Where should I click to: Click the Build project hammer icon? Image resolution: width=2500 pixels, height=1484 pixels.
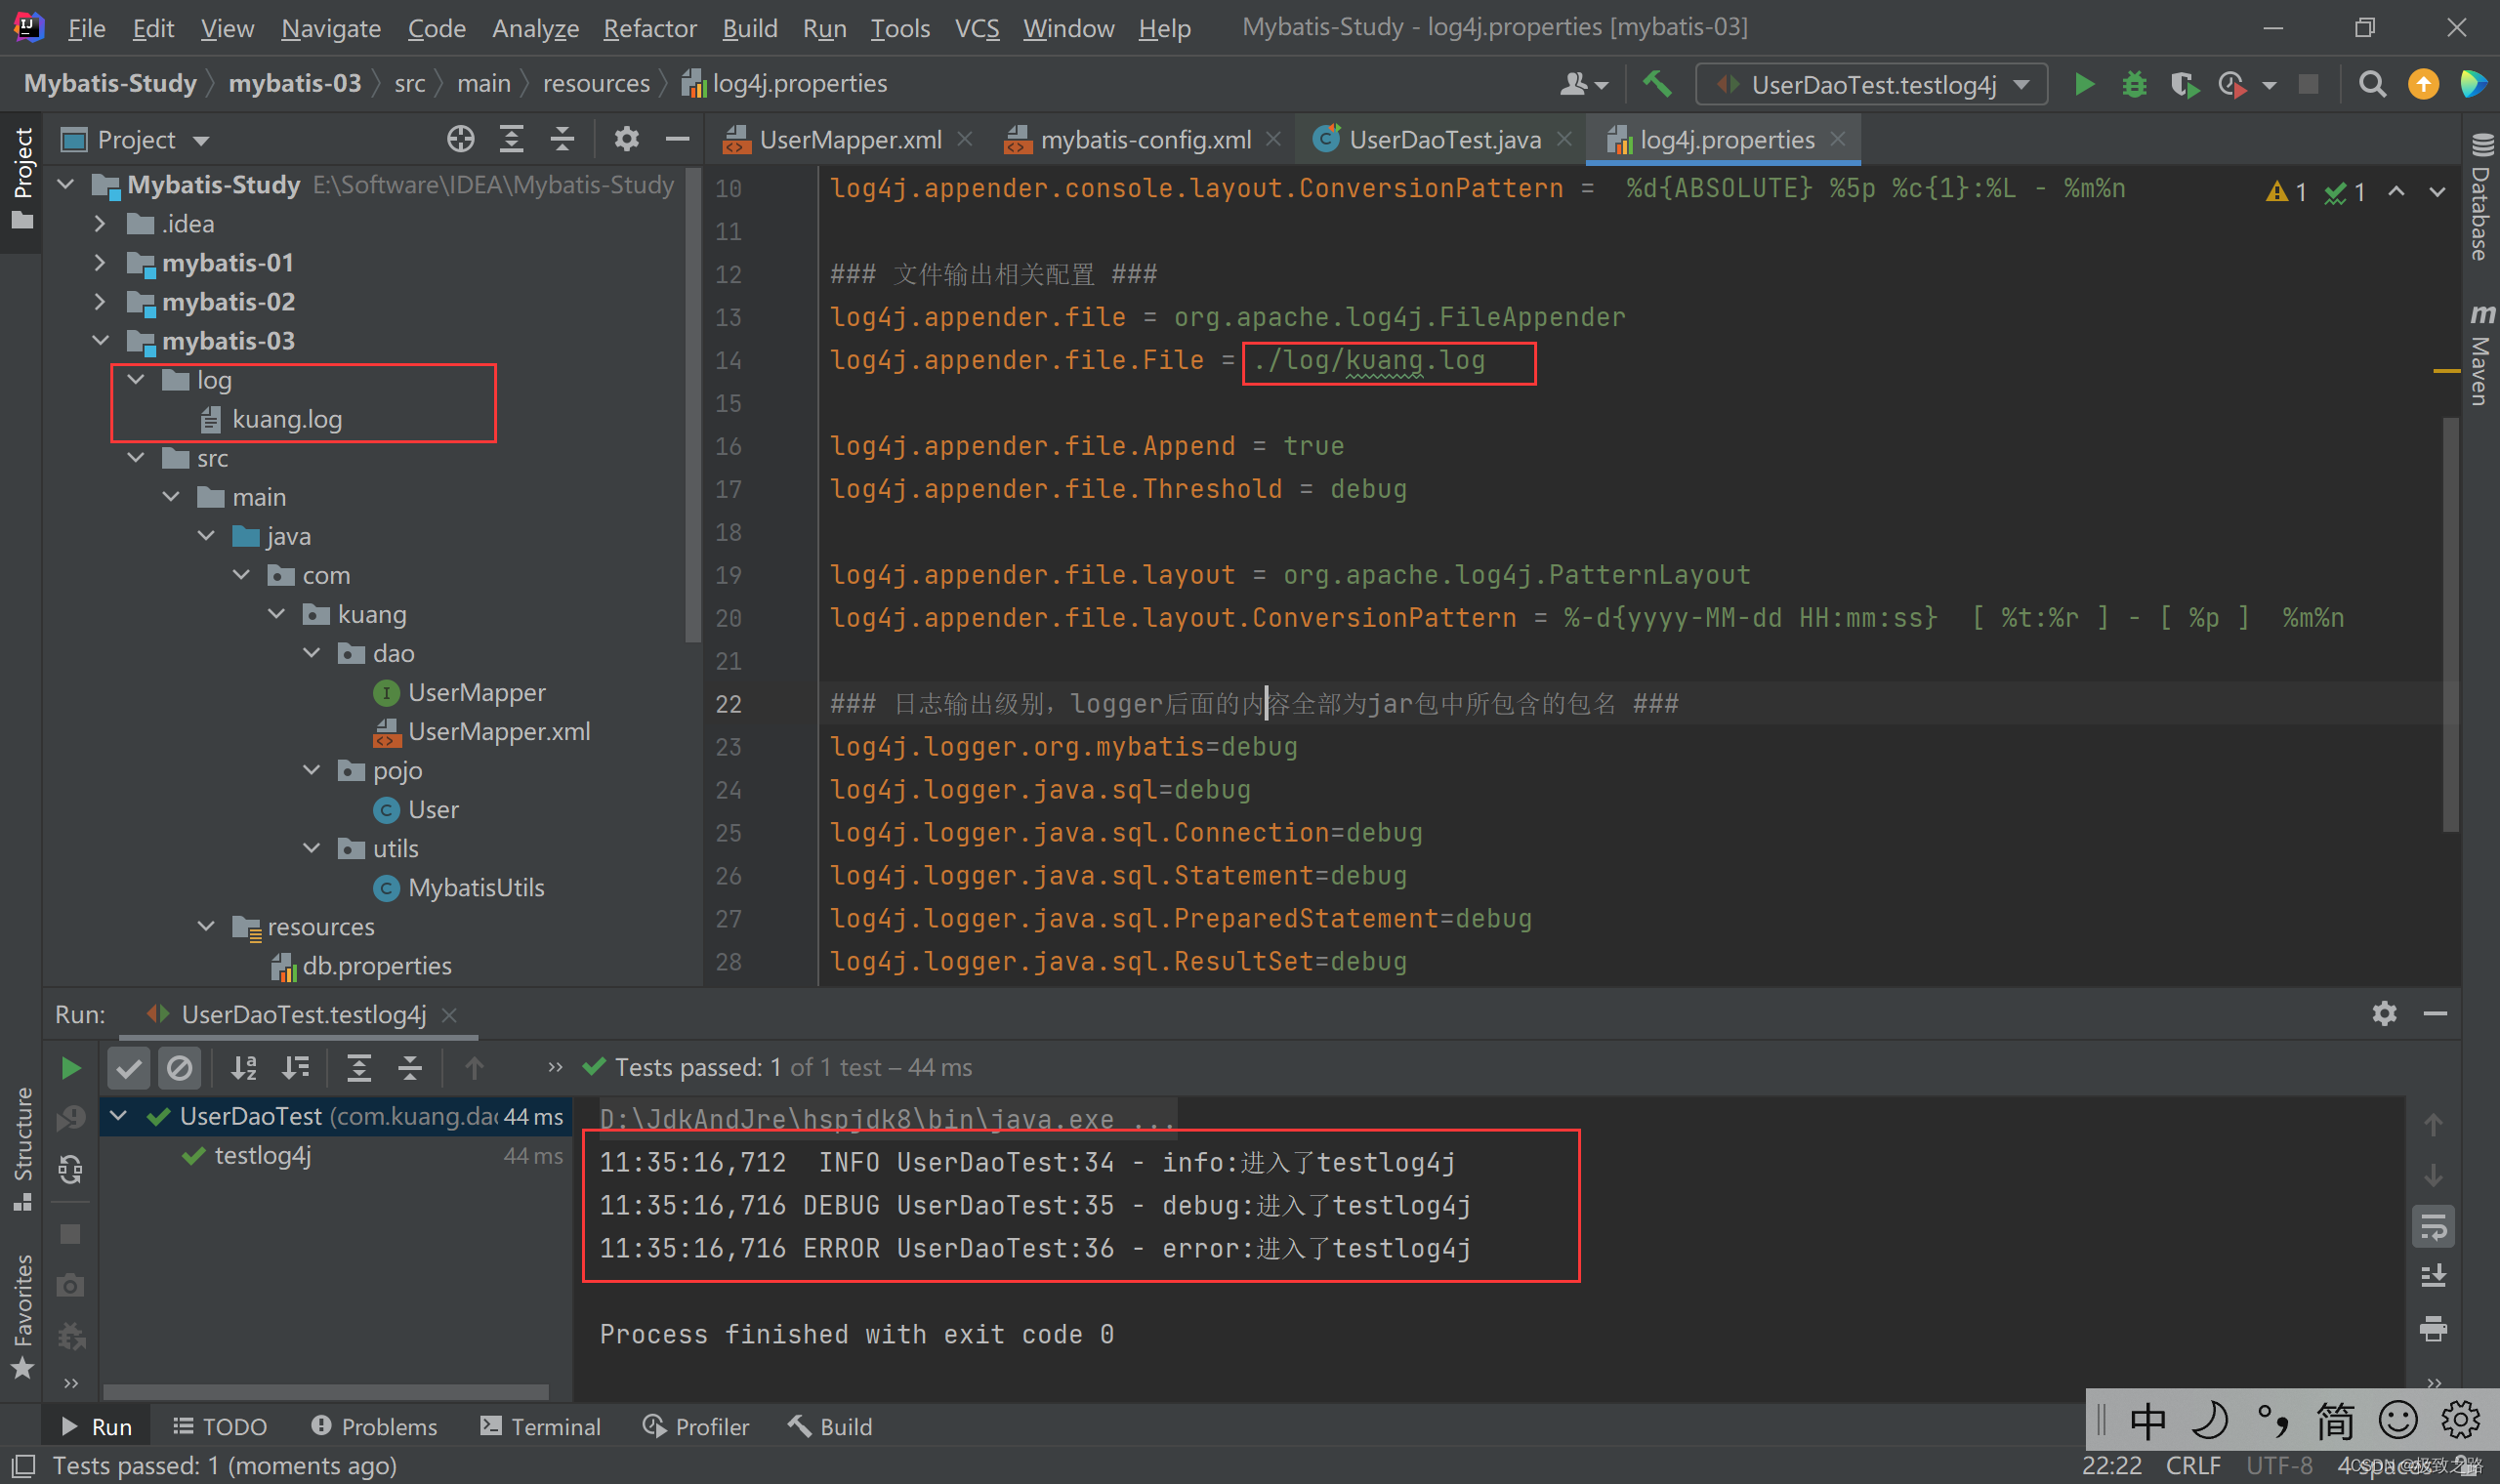tap(1657, 84)
